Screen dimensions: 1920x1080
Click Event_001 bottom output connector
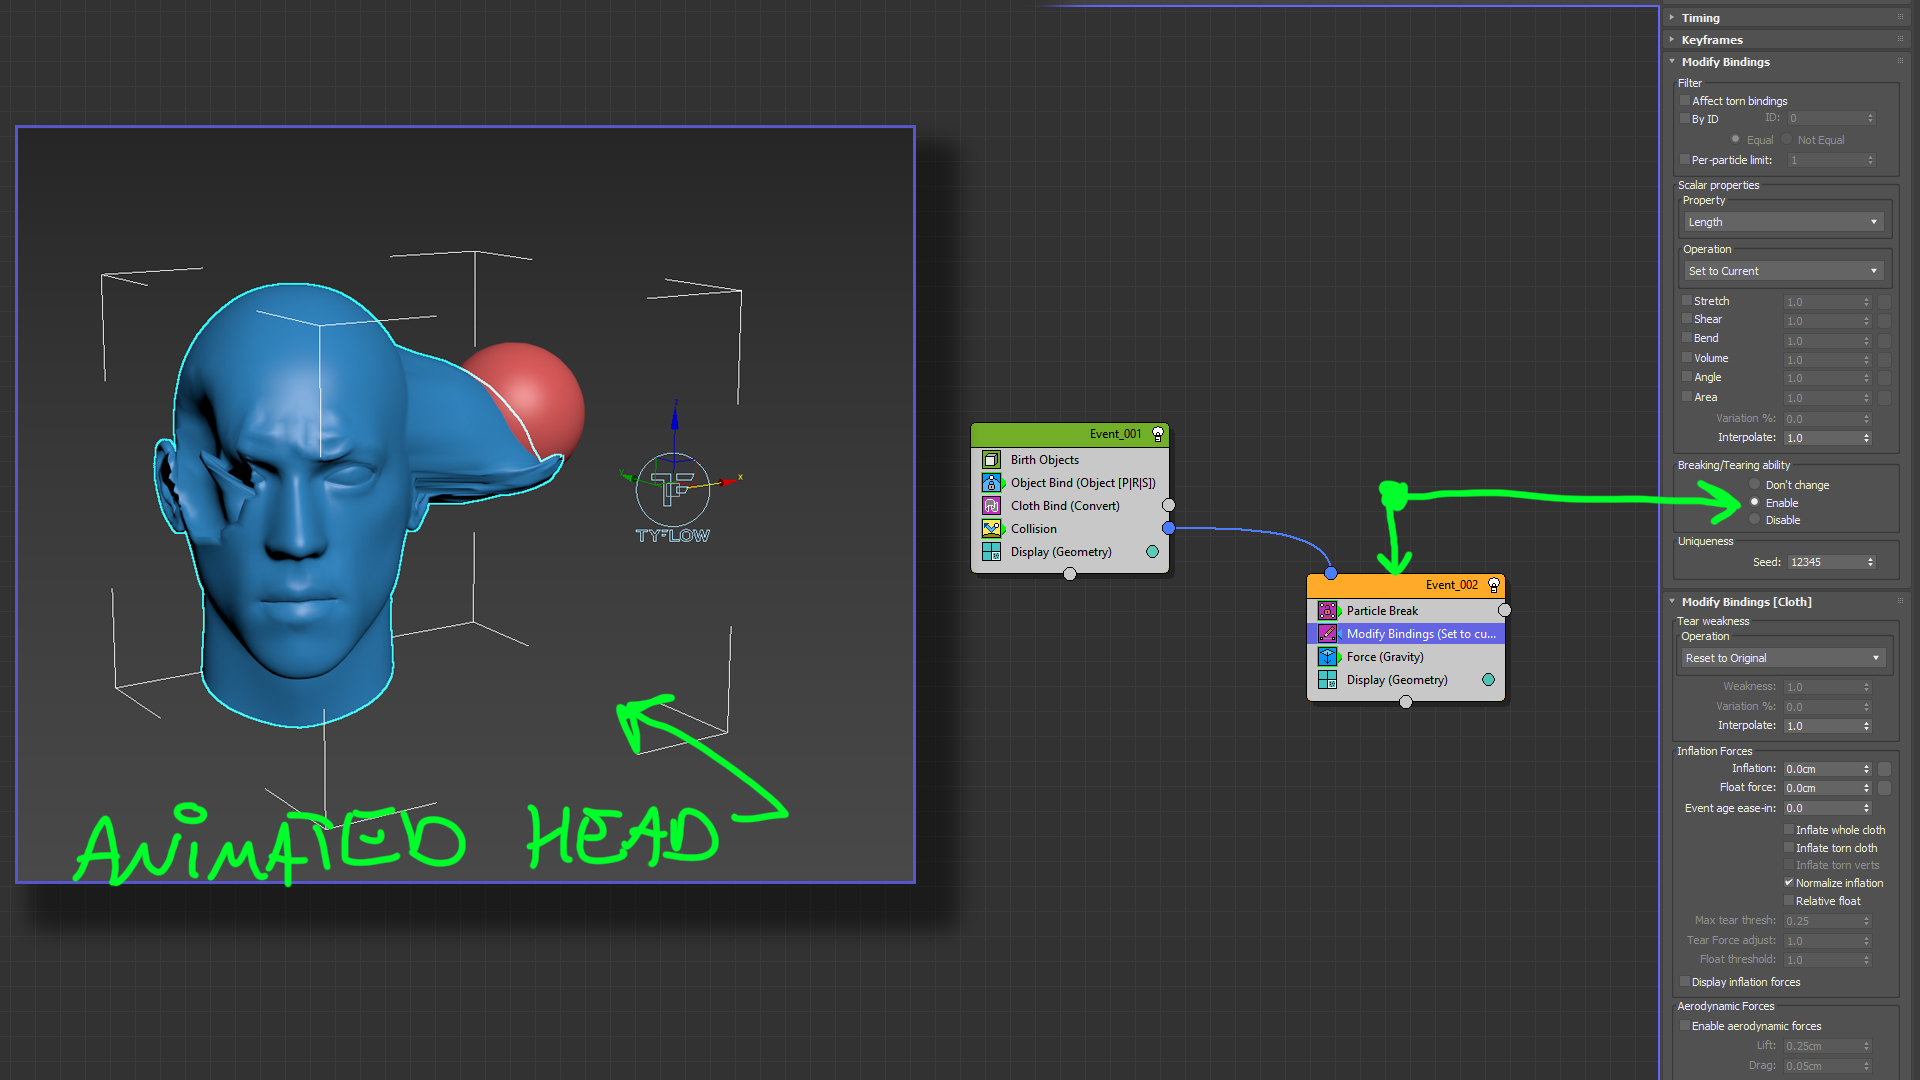click(1070, 574)
